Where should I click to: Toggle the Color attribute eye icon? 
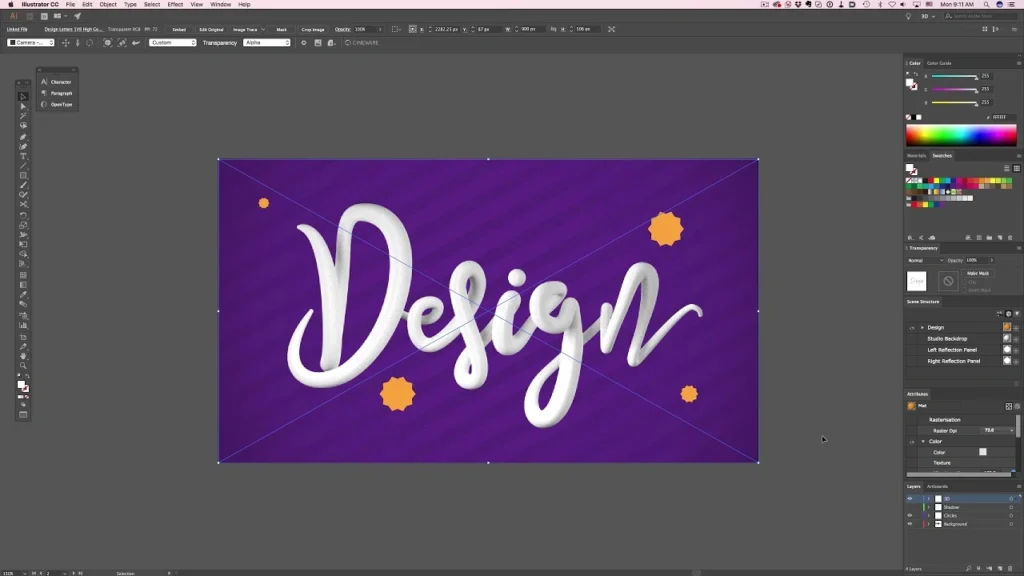click(912, 441)
